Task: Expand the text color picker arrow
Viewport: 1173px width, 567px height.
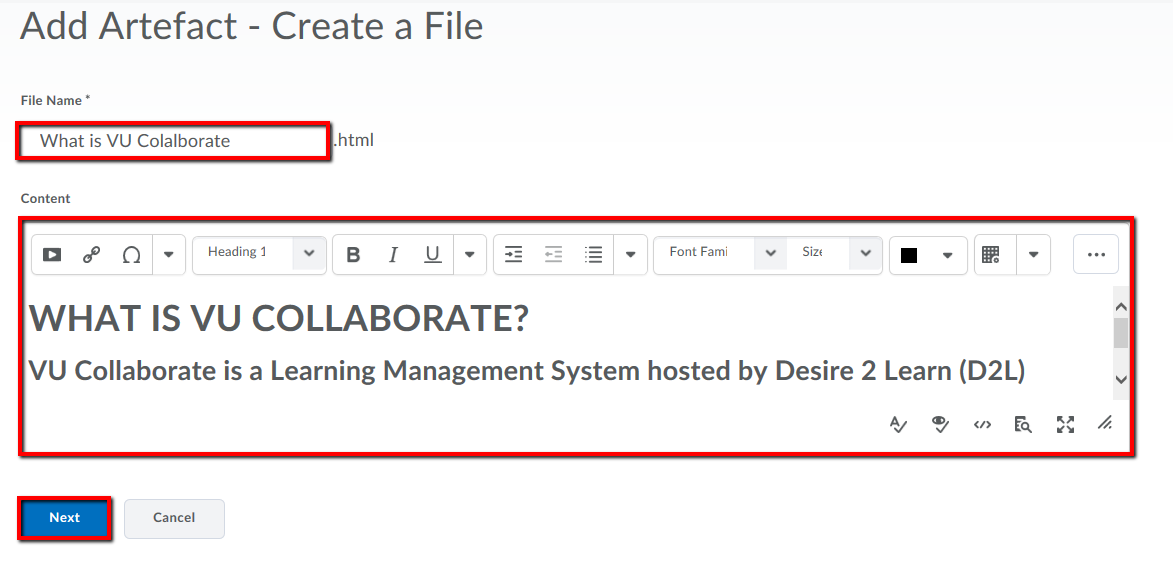Action: tap(947, 255)
